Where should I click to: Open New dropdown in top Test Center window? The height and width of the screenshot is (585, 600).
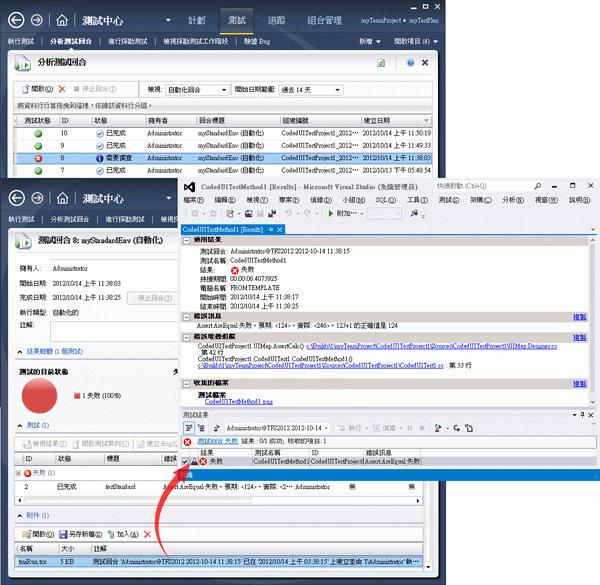tap(370, 41)
